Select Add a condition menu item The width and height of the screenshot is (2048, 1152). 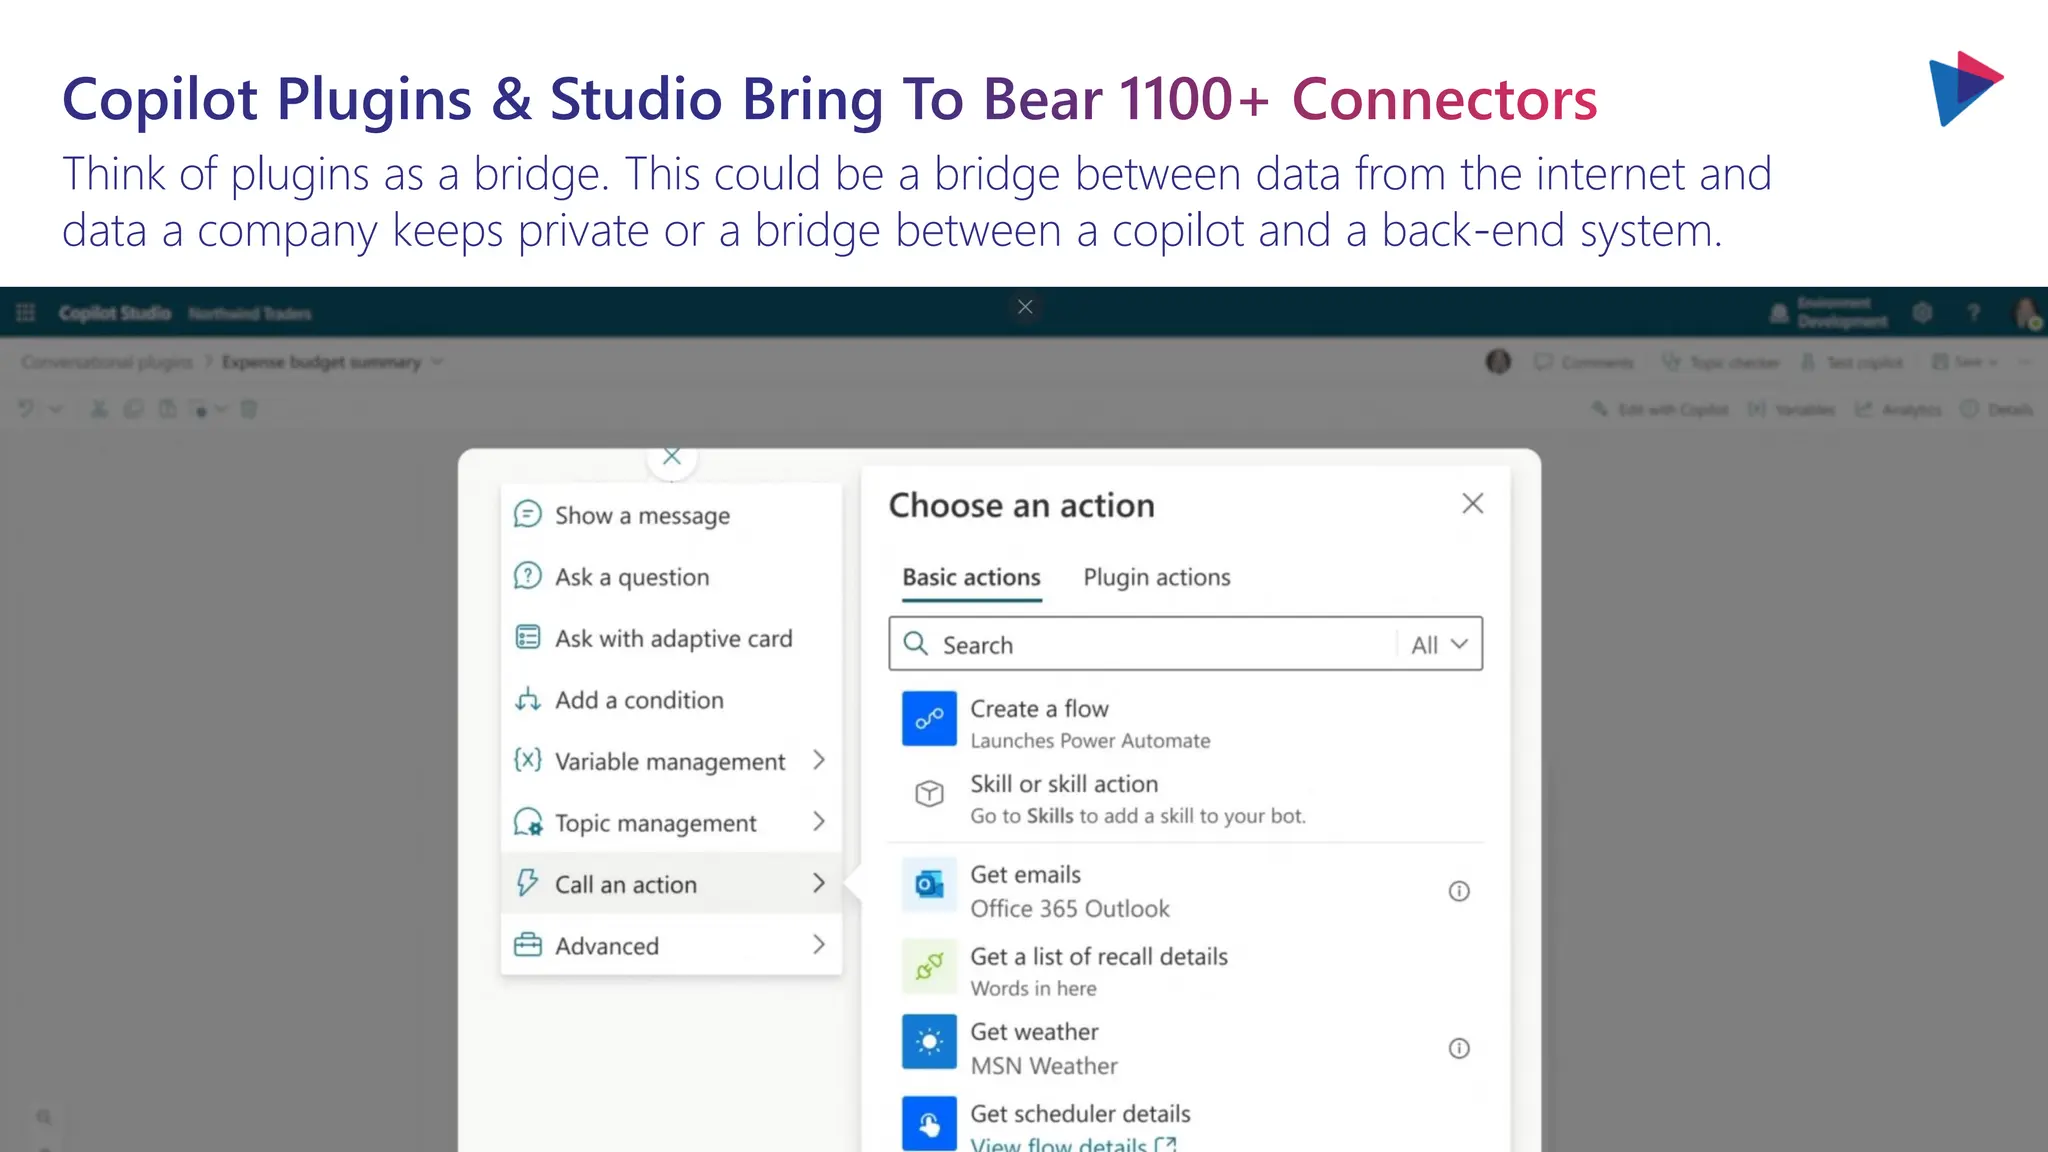pos(671,699)
